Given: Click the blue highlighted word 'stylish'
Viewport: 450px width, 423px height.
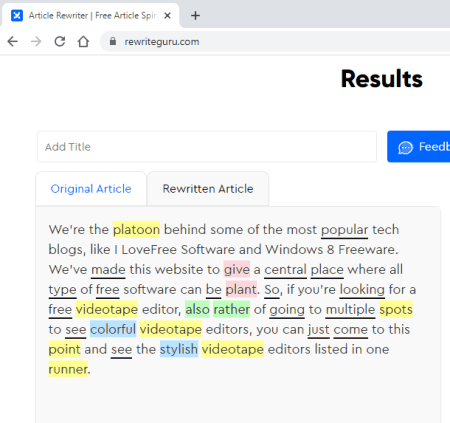Looking at the screenshot, I should [179, 350].
